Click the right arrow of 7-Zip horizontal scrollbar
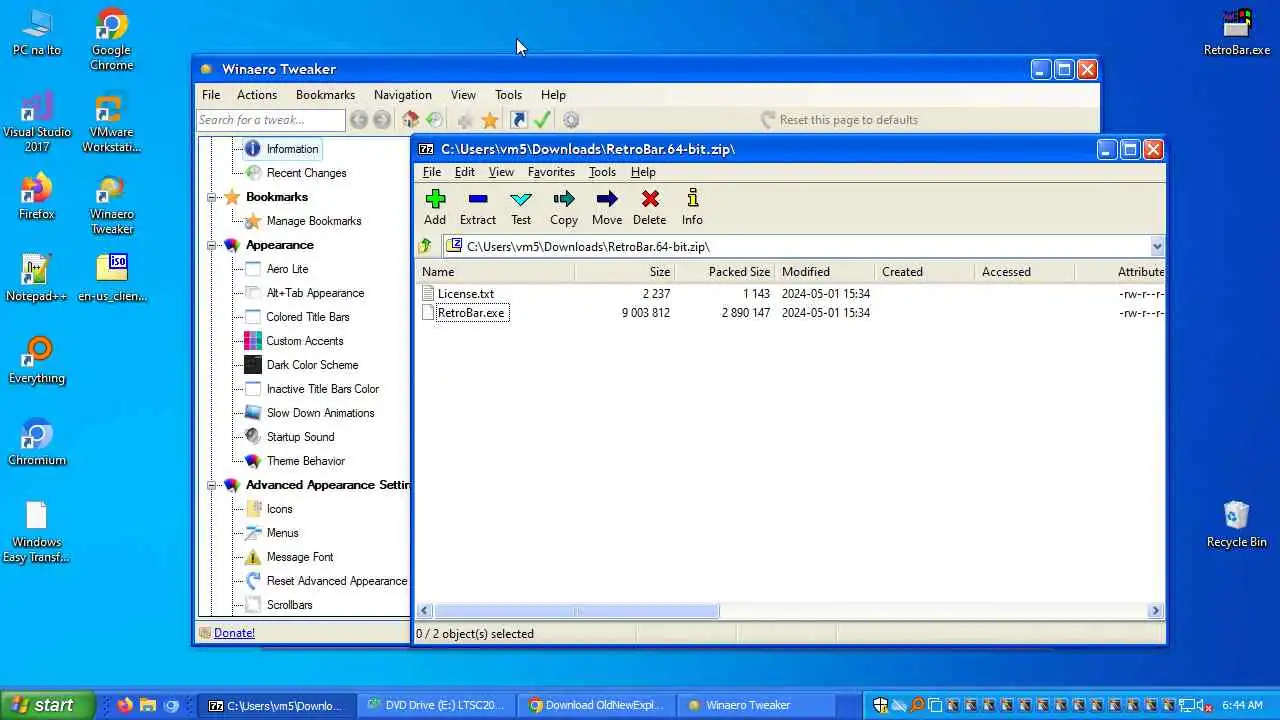Image resolution: width=1280 pixels, height=720 pixels. [x=1155, y=611]
